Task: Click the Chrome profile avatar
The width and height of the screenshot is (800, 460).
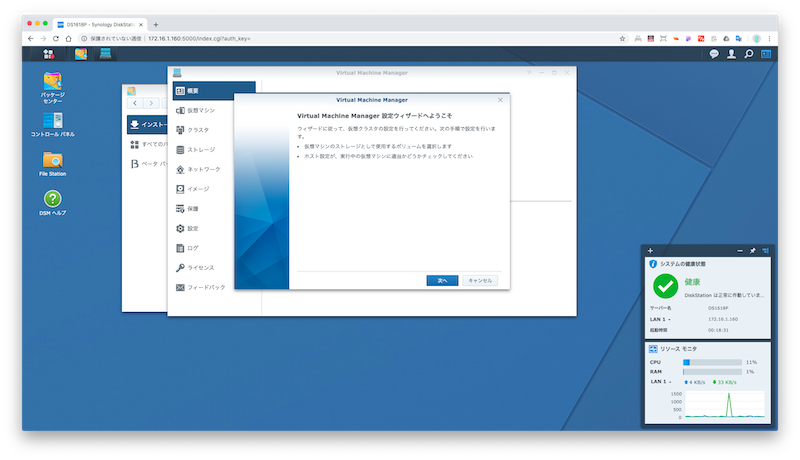Action: point(757,38)
